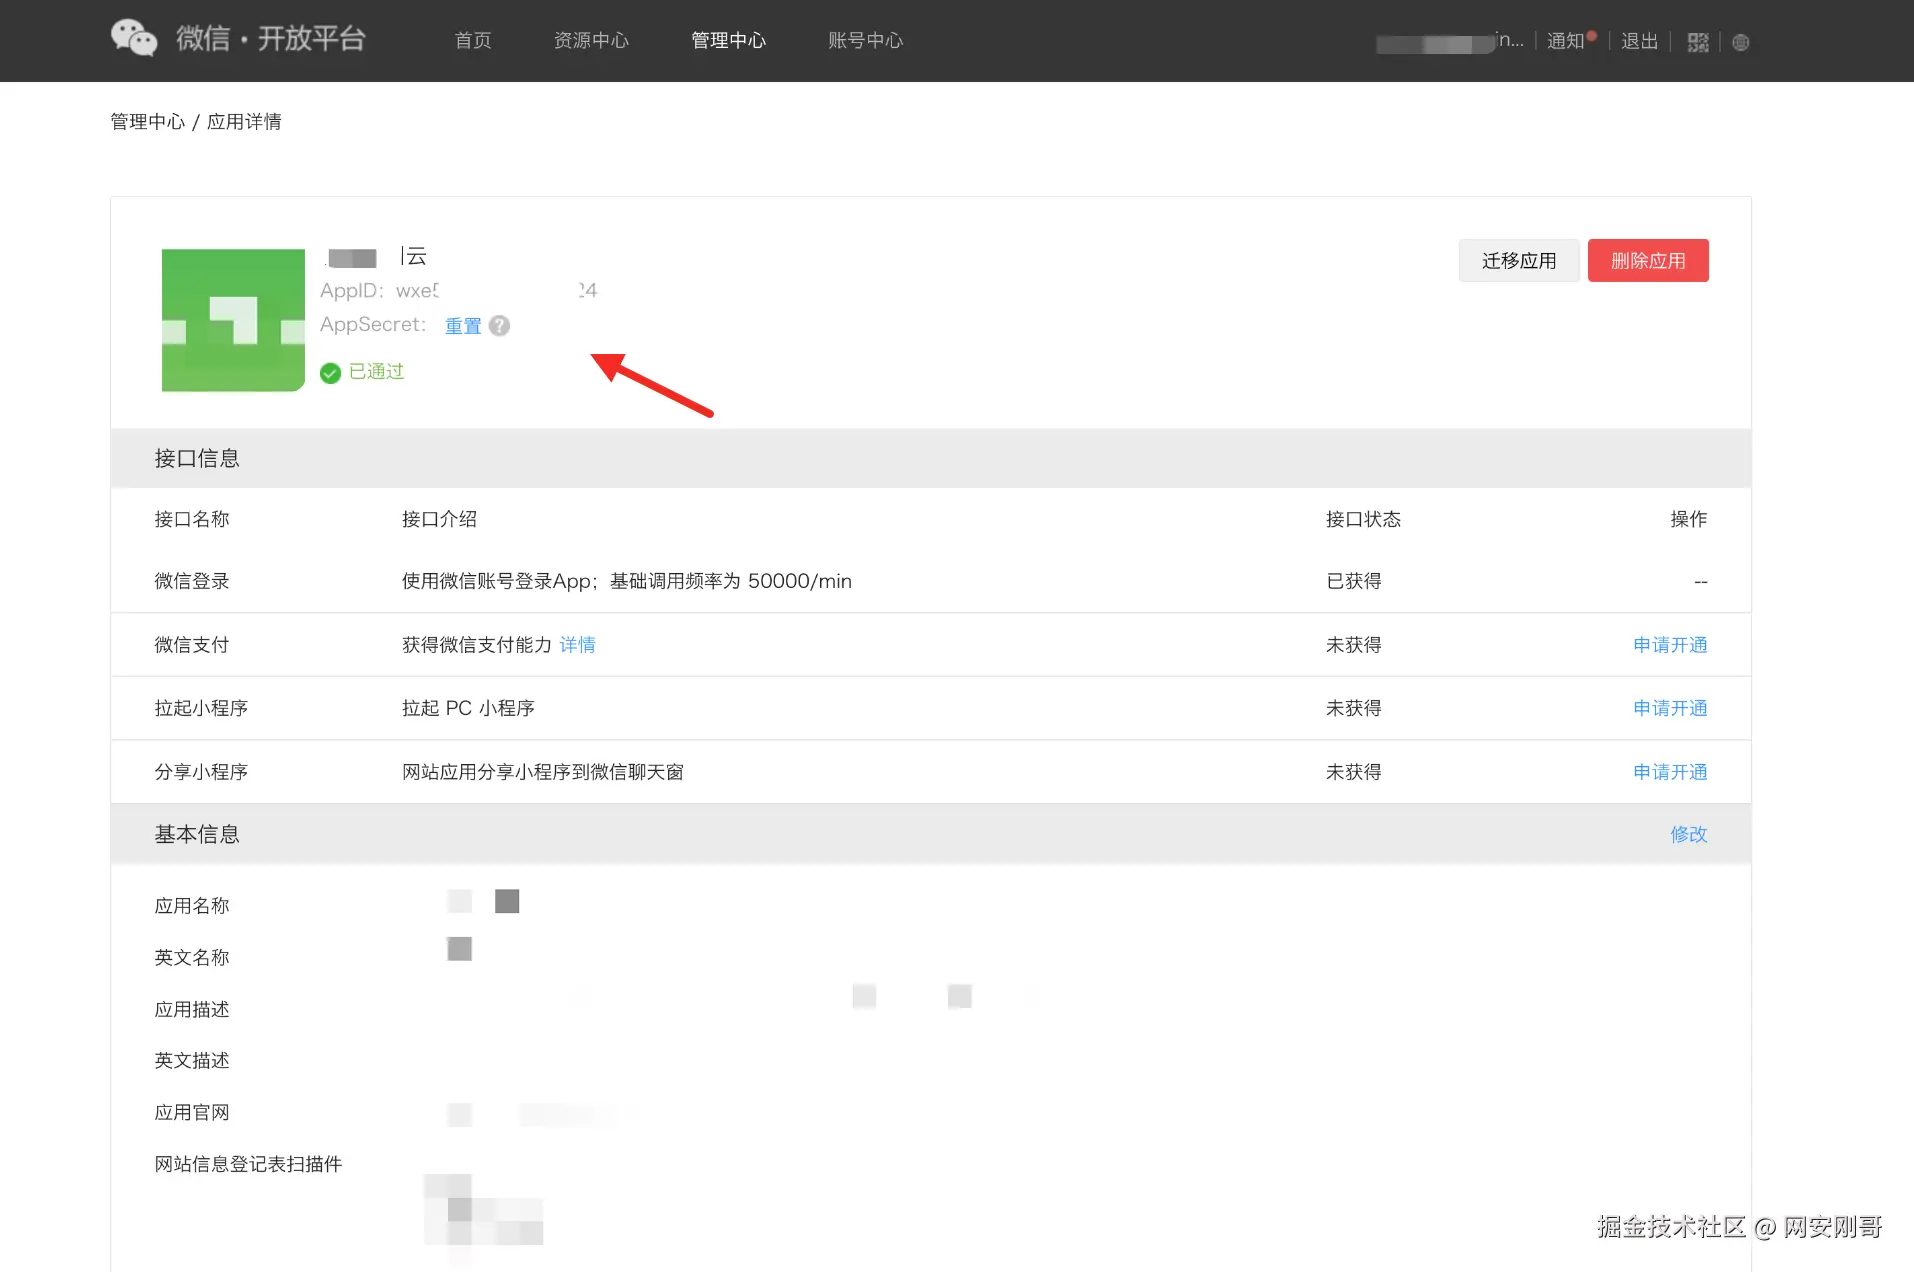Click the 迁移应用 button
The height and width of the screenshot is (1272, 1914).
(x=1519, y=260)
